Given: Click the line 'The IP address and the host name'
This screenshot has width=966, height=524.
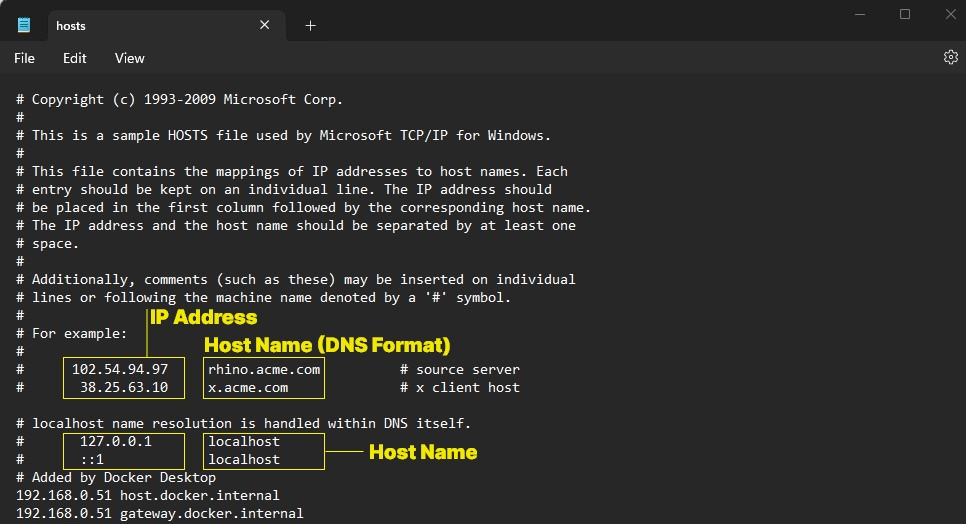Looking at the screenshot, I should [x=296, y=225].
